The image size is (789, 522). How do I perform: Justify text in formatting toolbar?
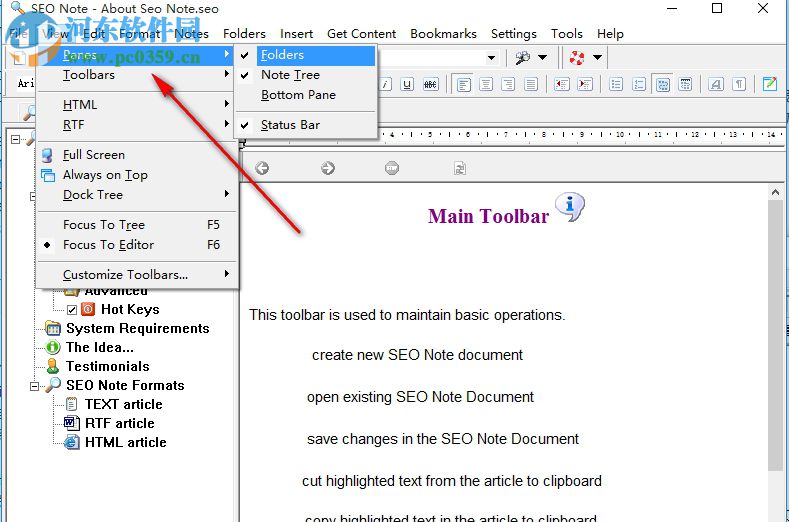531,84
